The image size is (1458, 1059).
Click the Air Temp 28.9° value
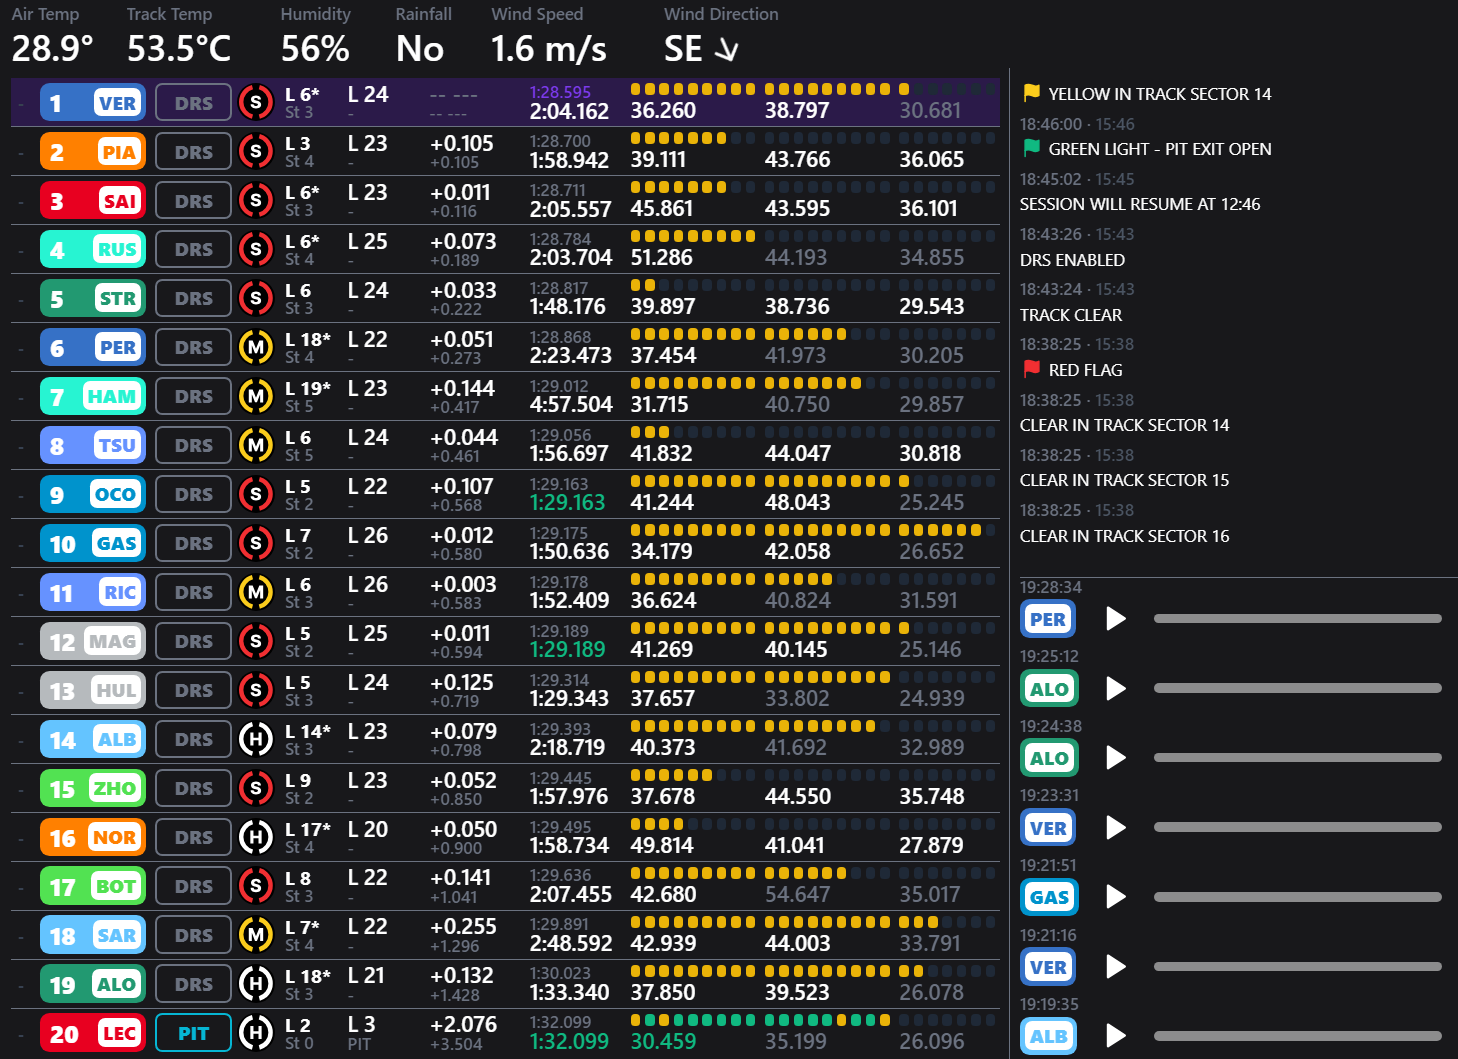pyautogui.click(x=53, y=48)
